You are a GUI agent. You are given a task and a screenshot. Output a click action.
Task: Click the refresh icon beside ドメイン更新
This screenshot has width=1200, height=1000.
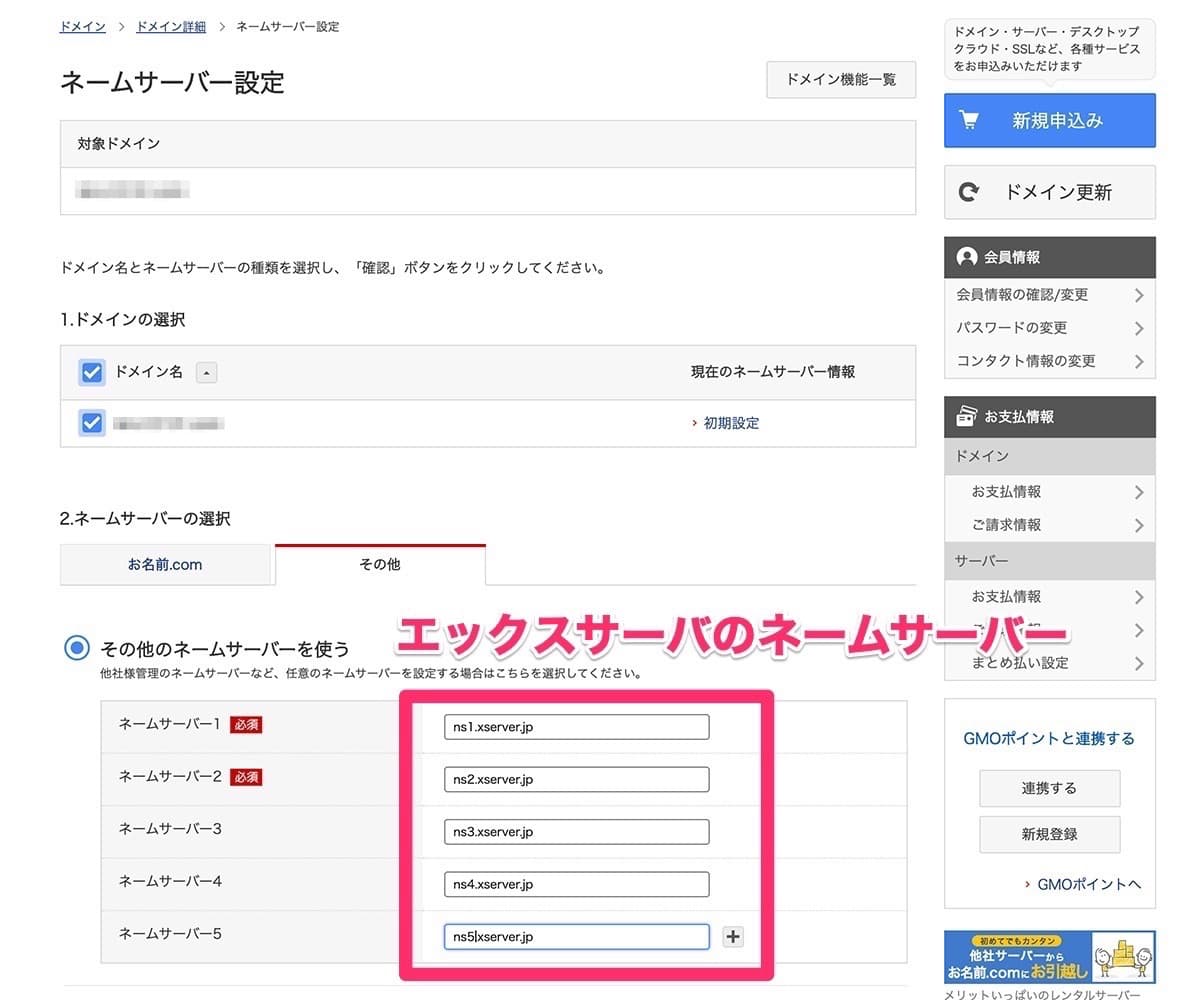[x=967, y=192]
